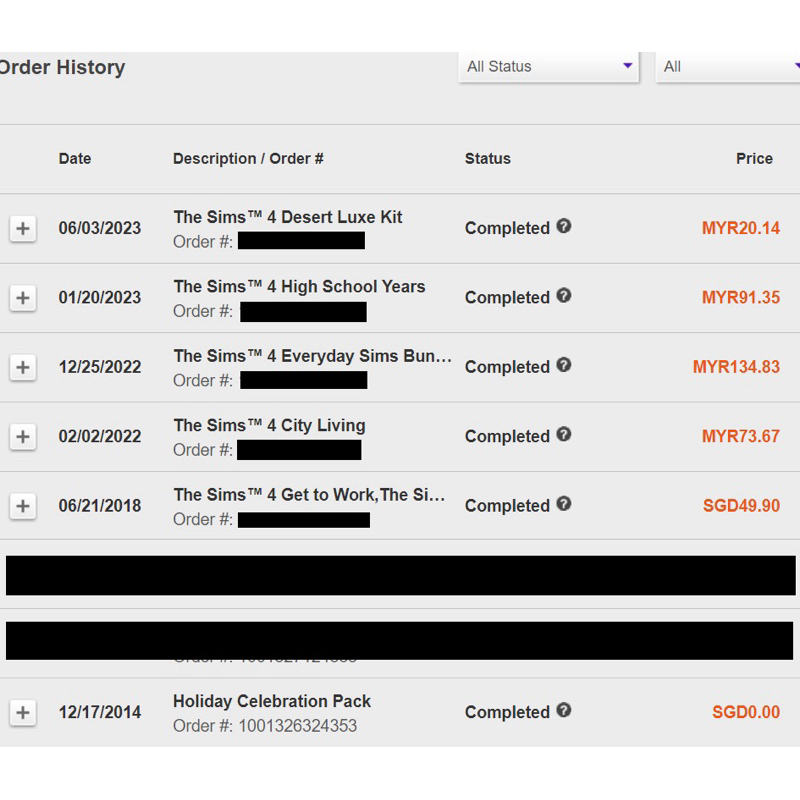The width and height of the screenshot is (800, 800).
Task: Open The Sims 4 High School Years entry
Action: click(x=299, y=287)
